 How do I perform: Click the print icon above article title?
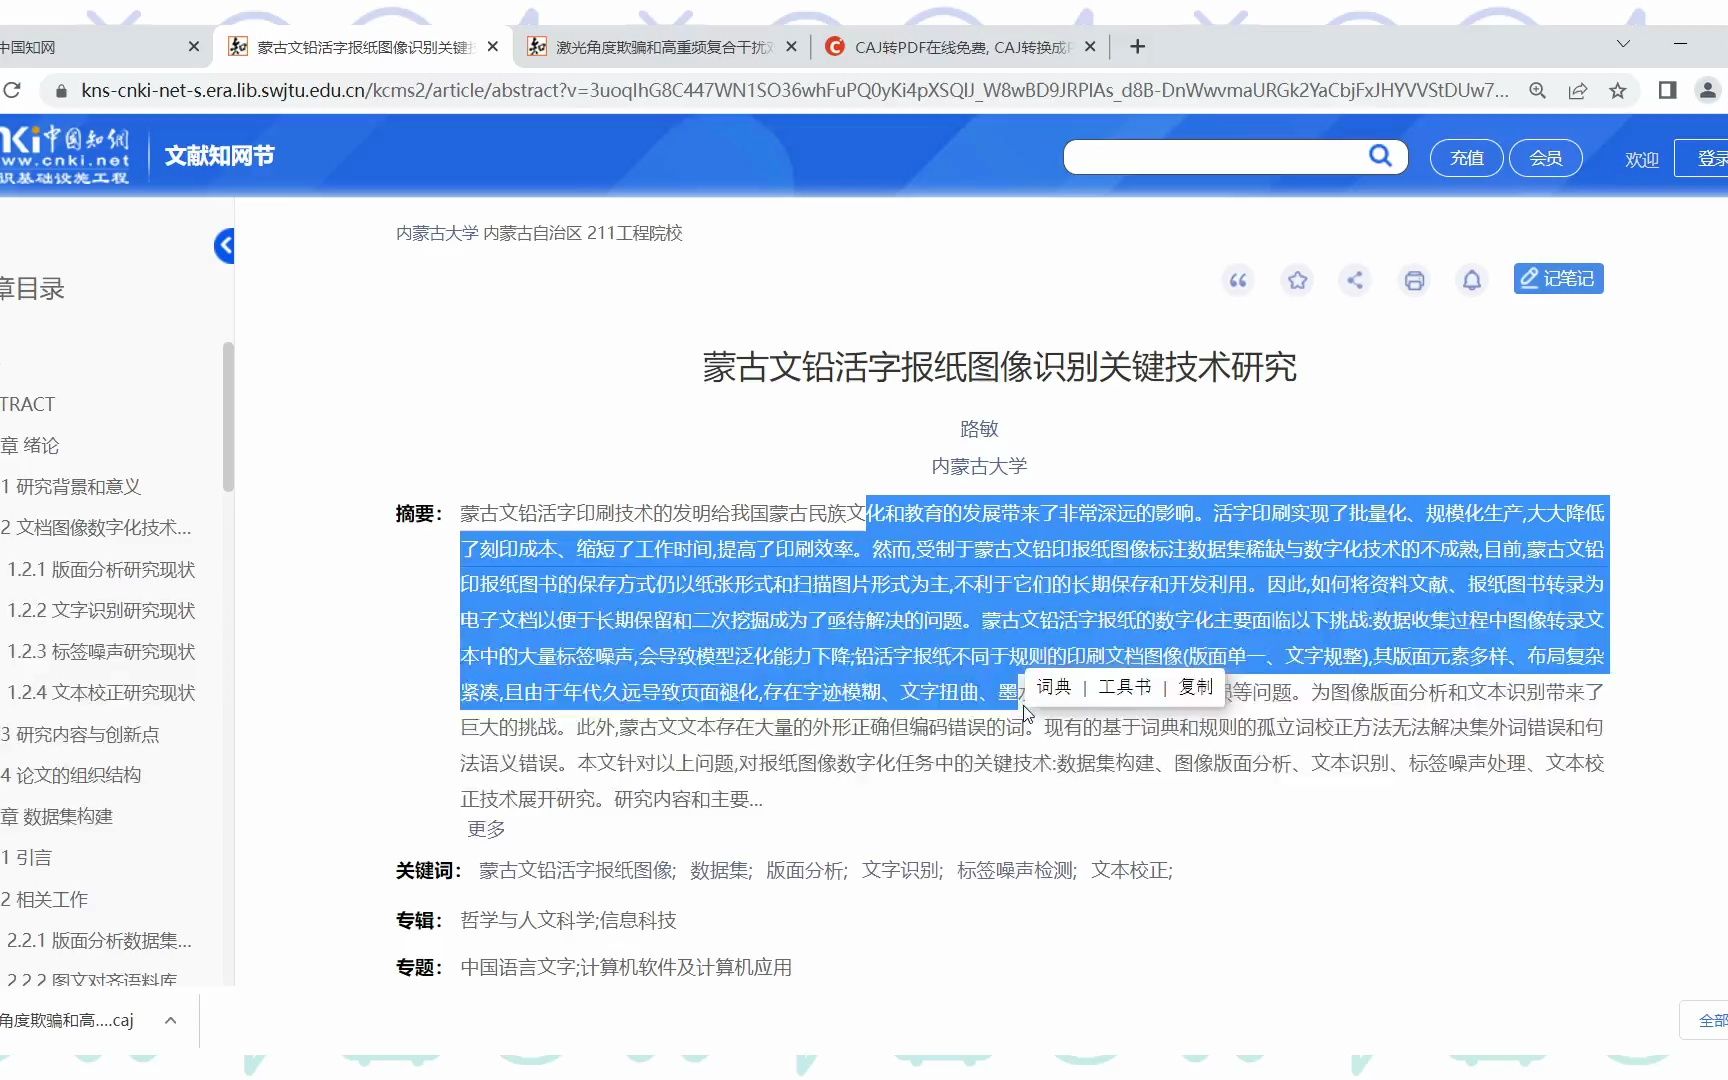point(1414,280)
